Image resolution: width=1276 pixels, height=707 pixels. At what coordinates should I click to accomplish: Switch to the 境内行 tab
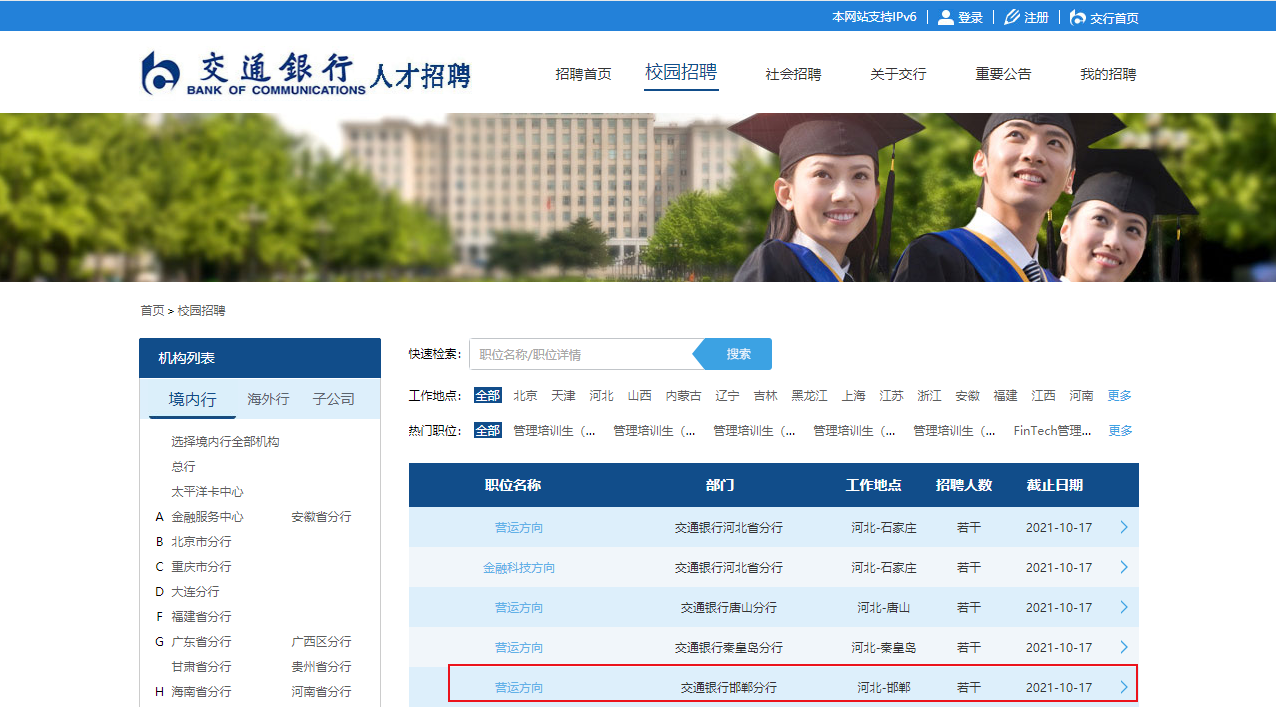click(192, 399)
